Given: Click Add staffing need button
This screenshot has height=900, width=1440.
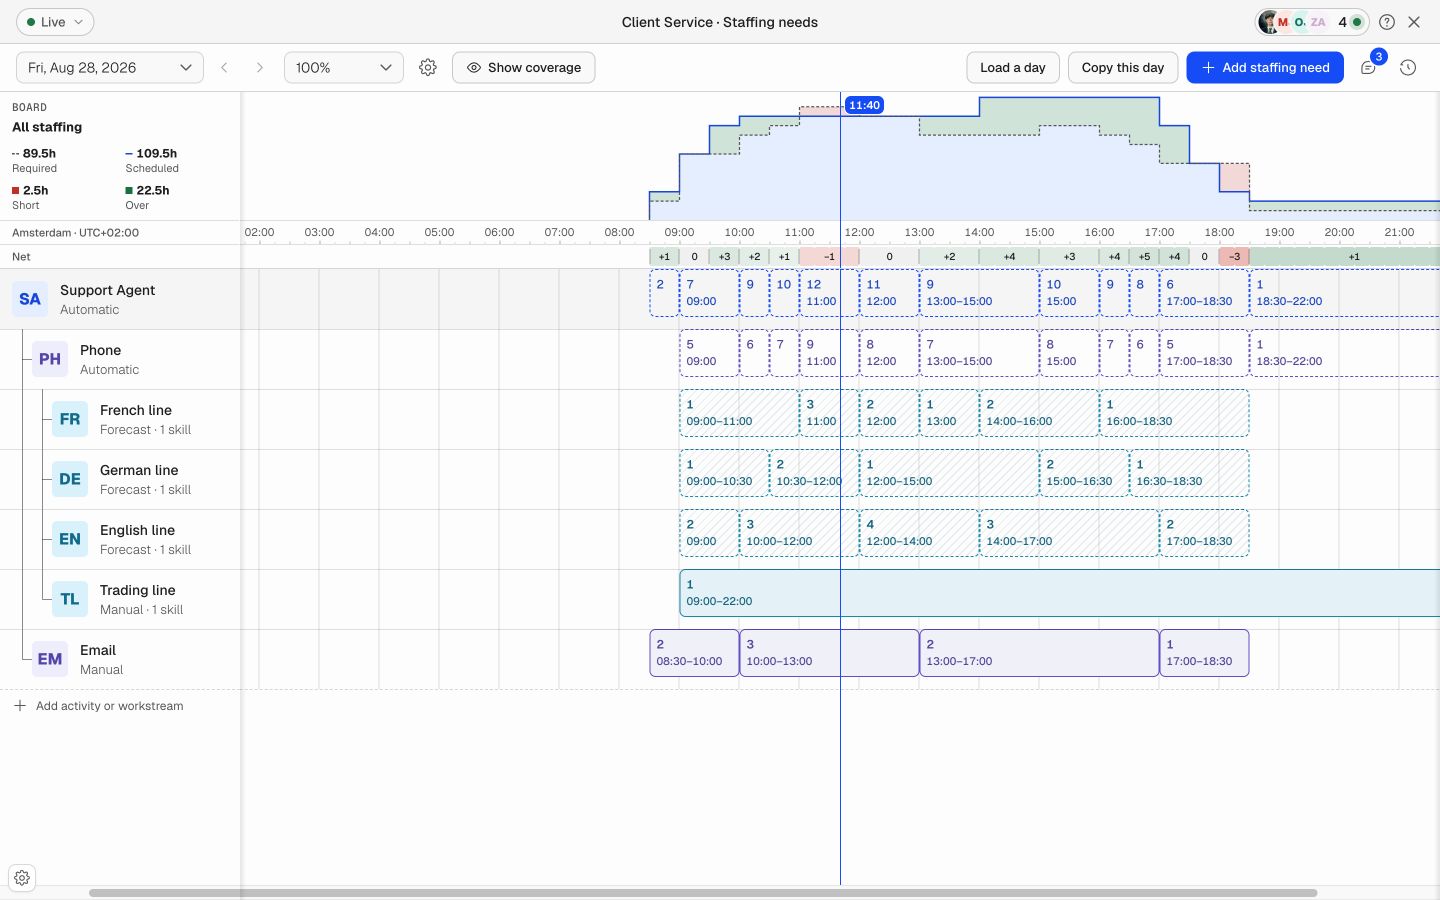Looking at the screenshot, I should [1265, 67].
